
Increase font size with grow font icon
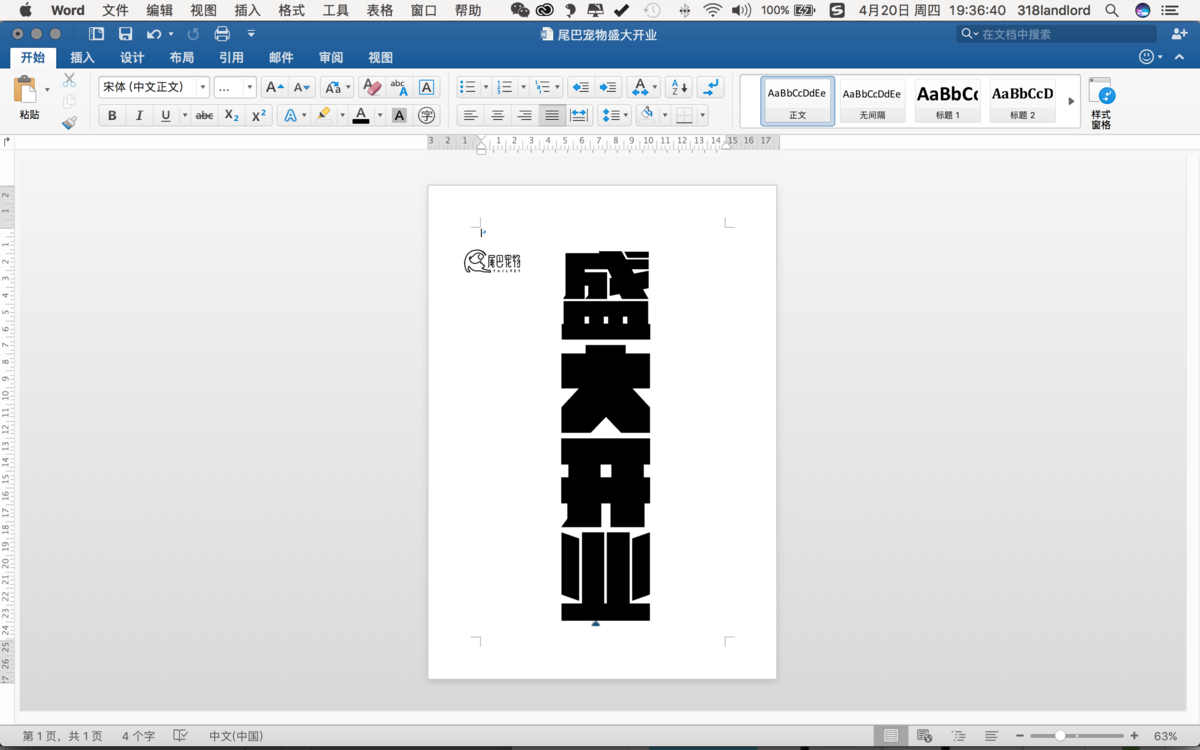pyautogui.click(x=274, y=88)
